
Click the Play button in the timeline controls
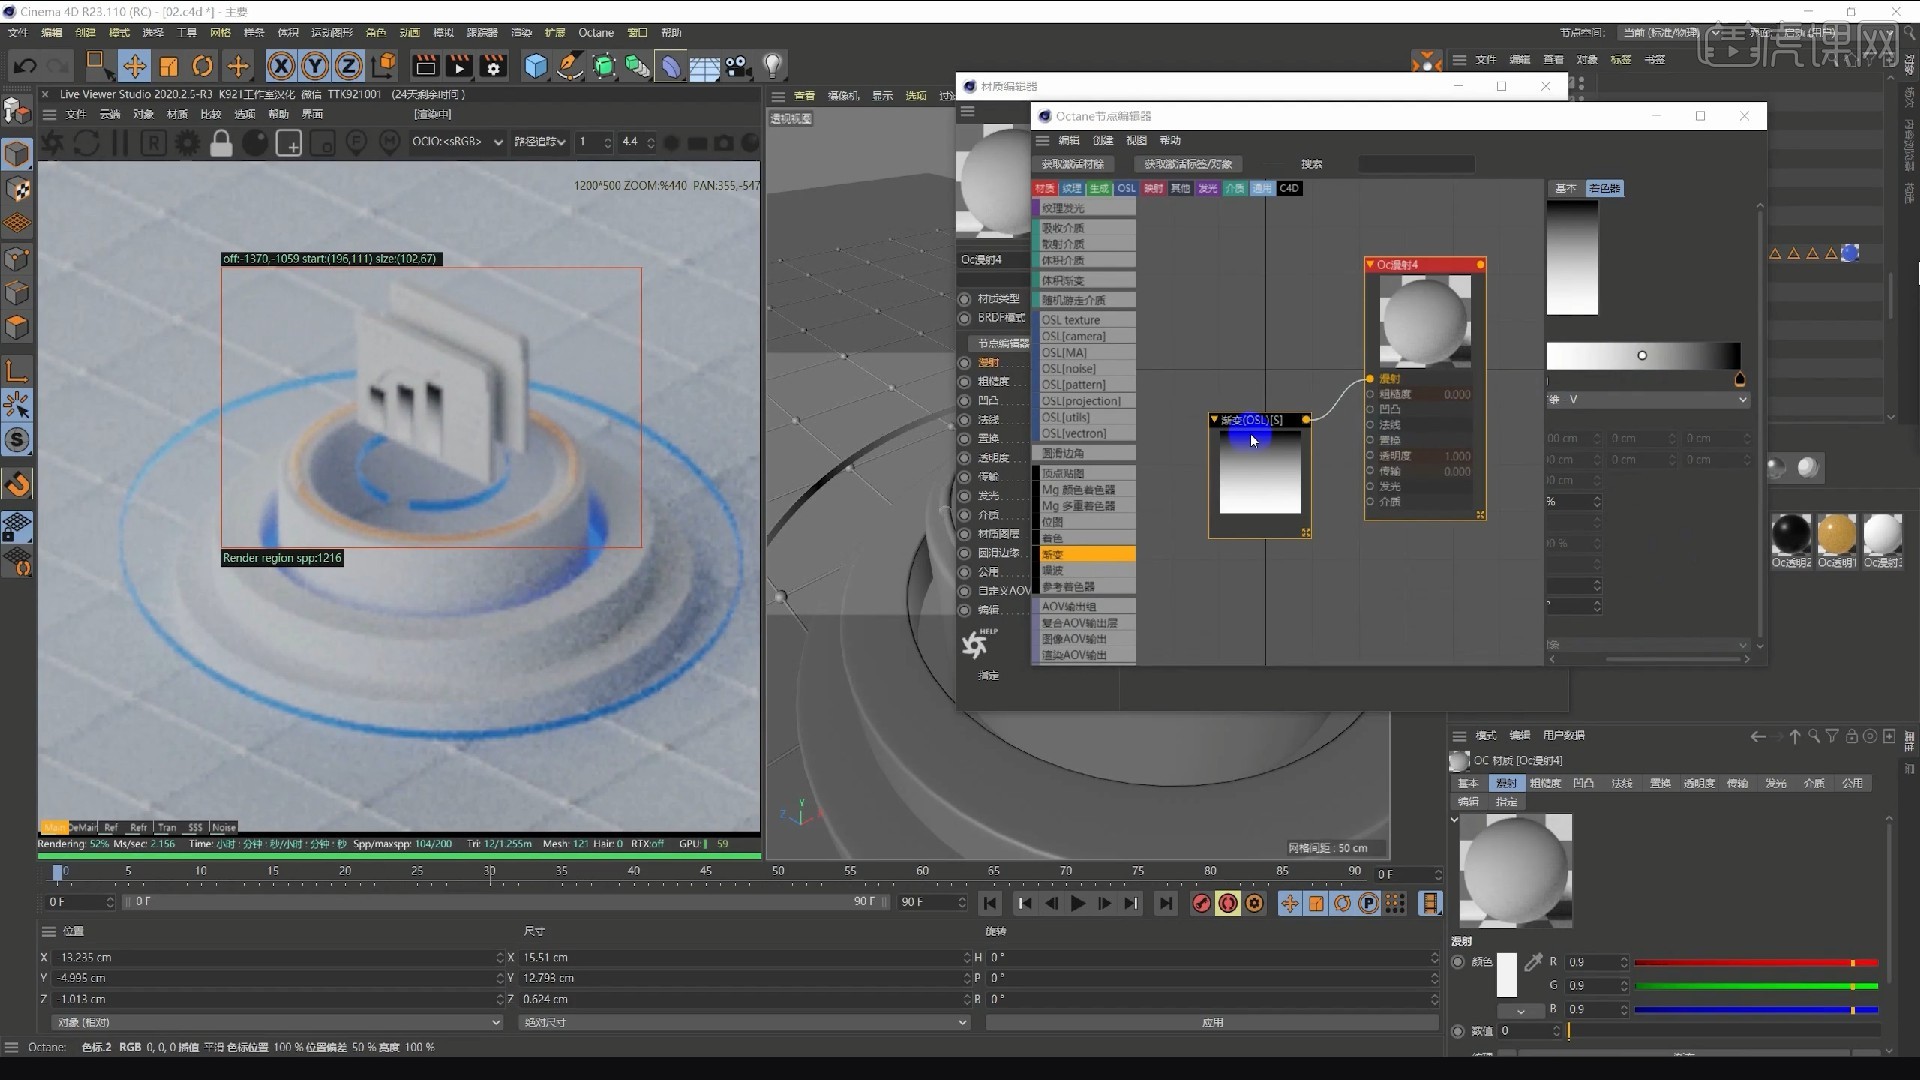[x=1078, y=902]
